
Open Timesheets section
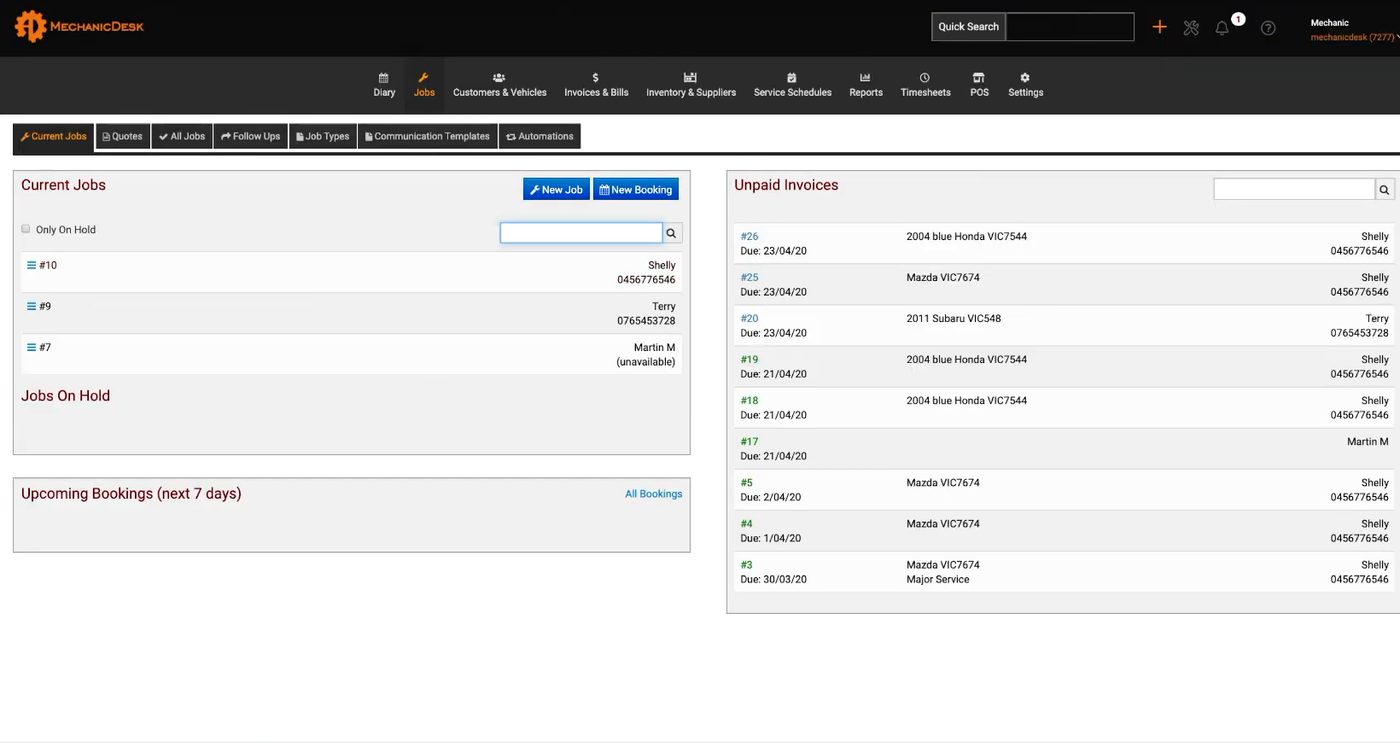[x=925, y=85]
